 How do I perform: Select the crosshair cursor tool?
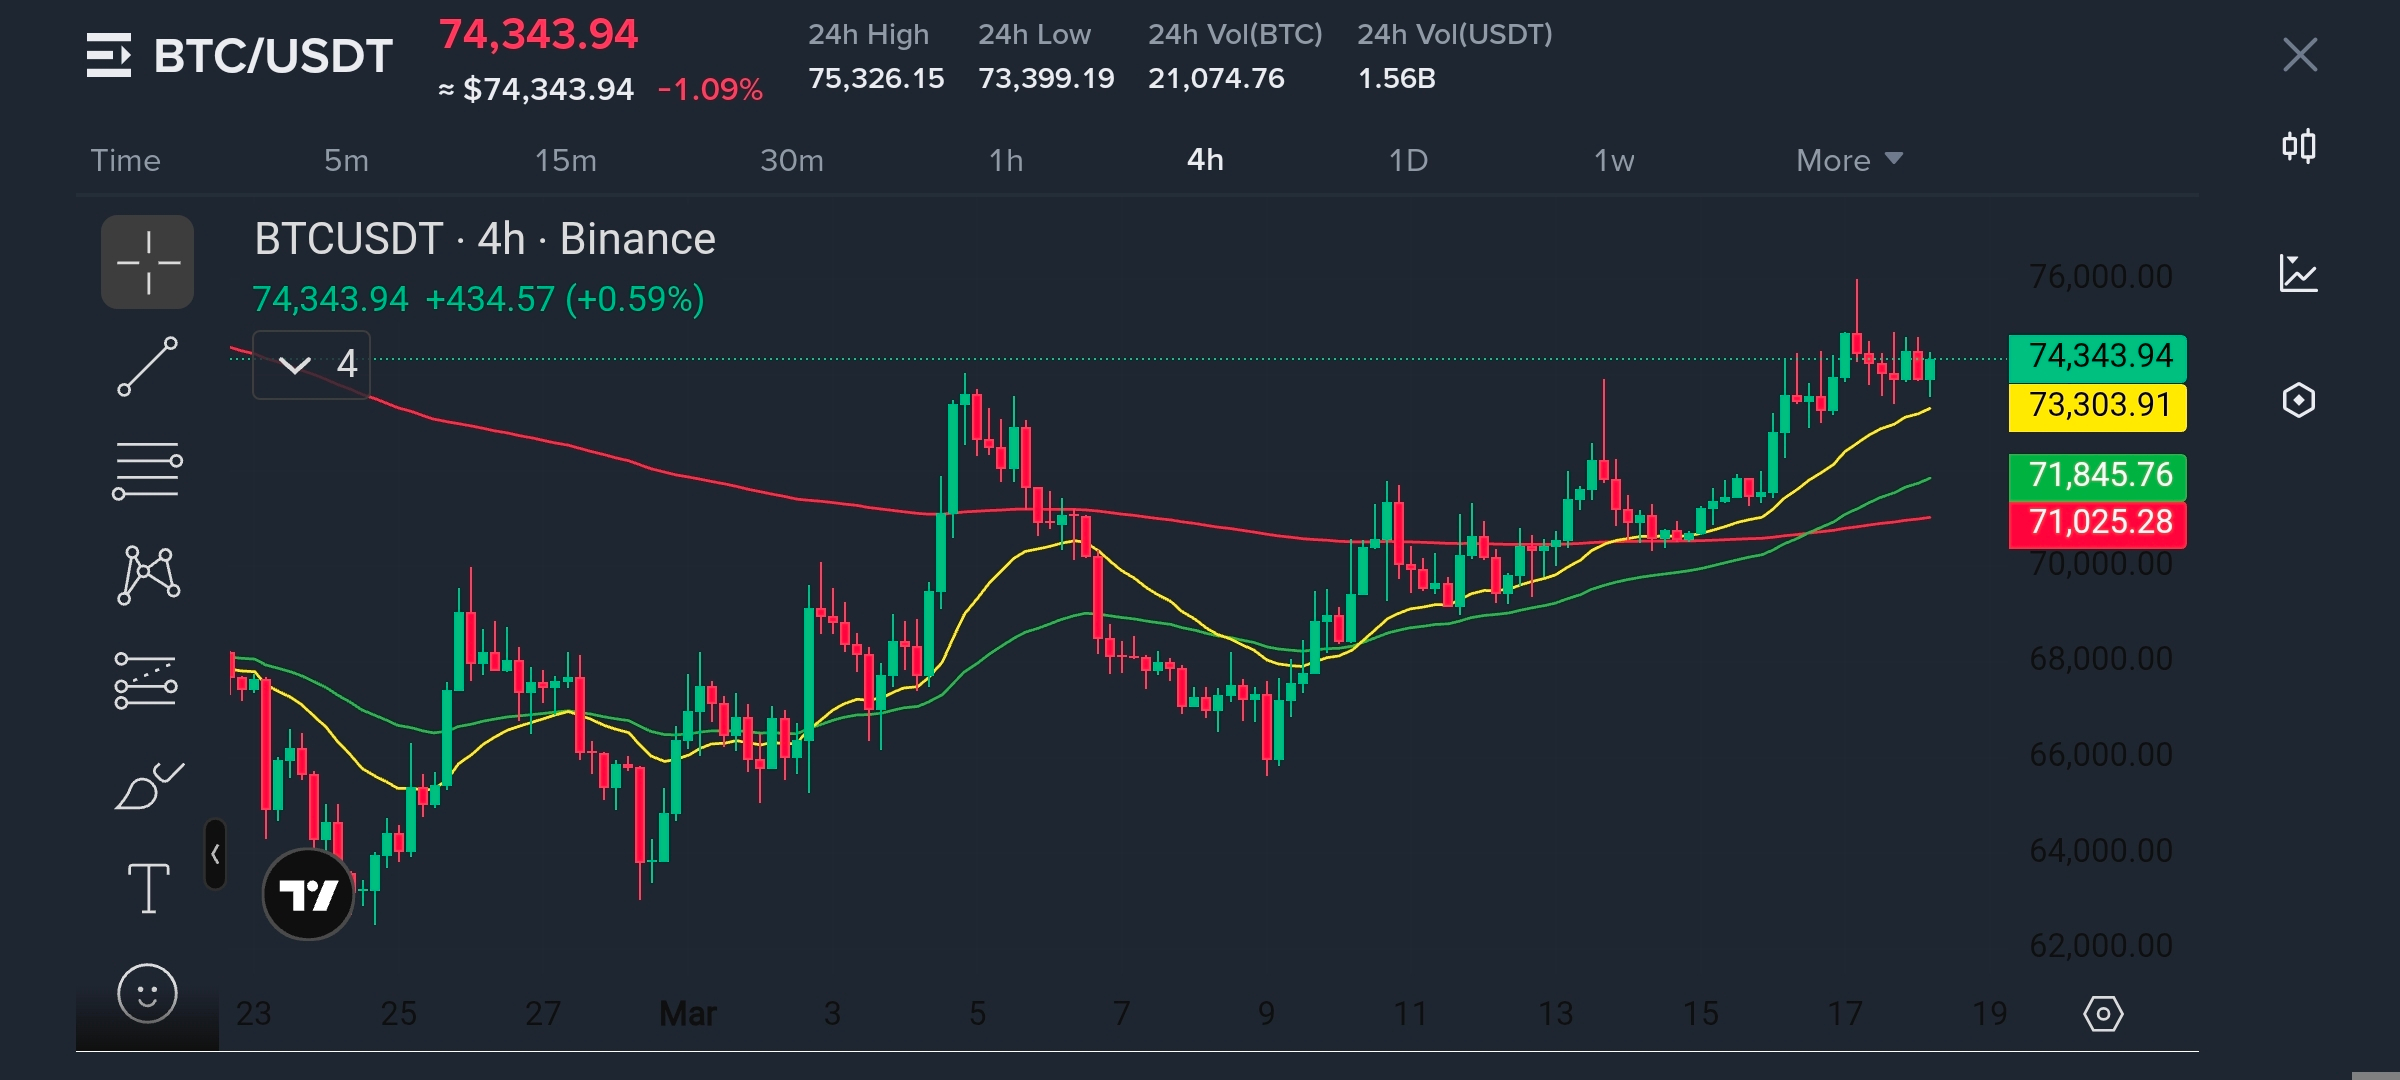click(x=147, y=262)
